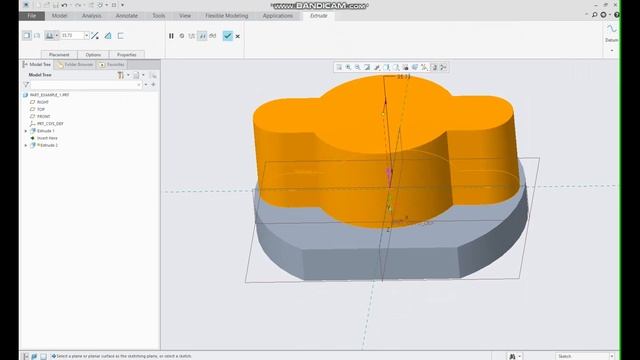Pause the Extrude feature tool
Image resolution: width=640 pixels, height=360 pixels.
coord(171,36)
